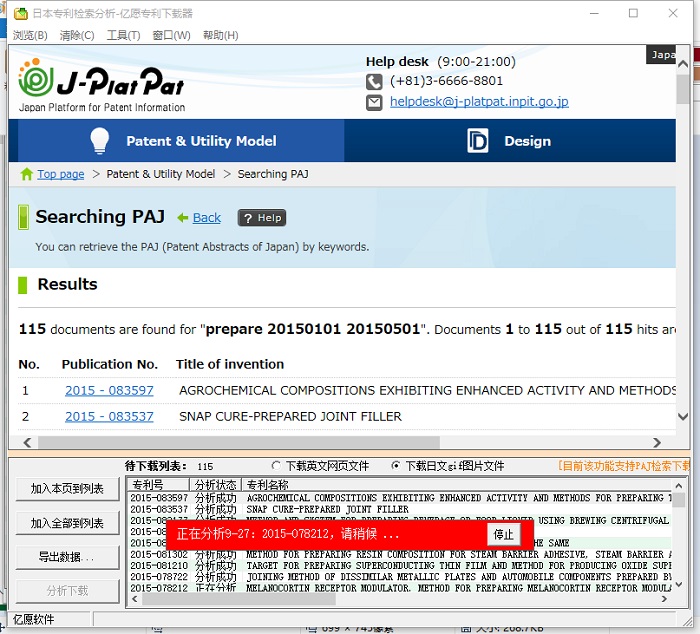This screenshot has height=634, width=700.
Task: Click the web page scroll down arrow
Action: [x=683, y=417]
